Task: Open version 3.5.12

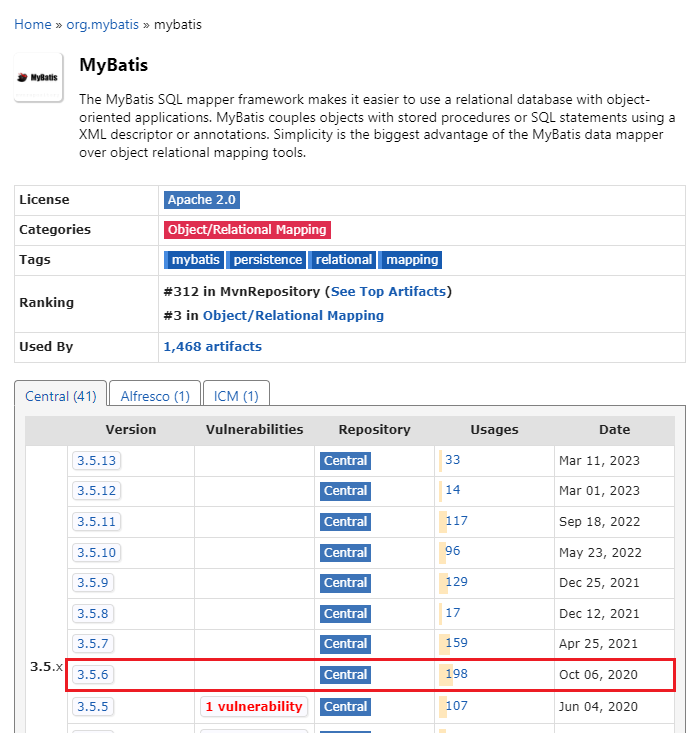Action: pos(96,490)
